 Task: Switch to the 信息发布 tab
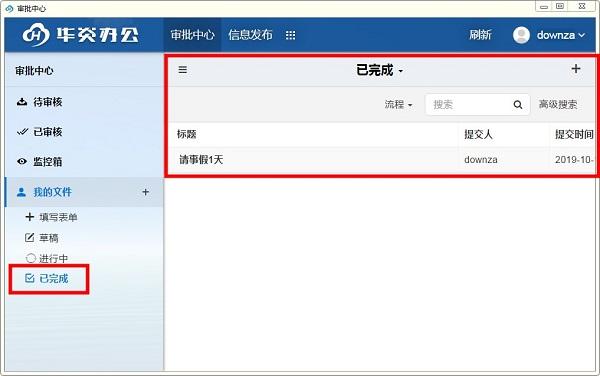250,35
